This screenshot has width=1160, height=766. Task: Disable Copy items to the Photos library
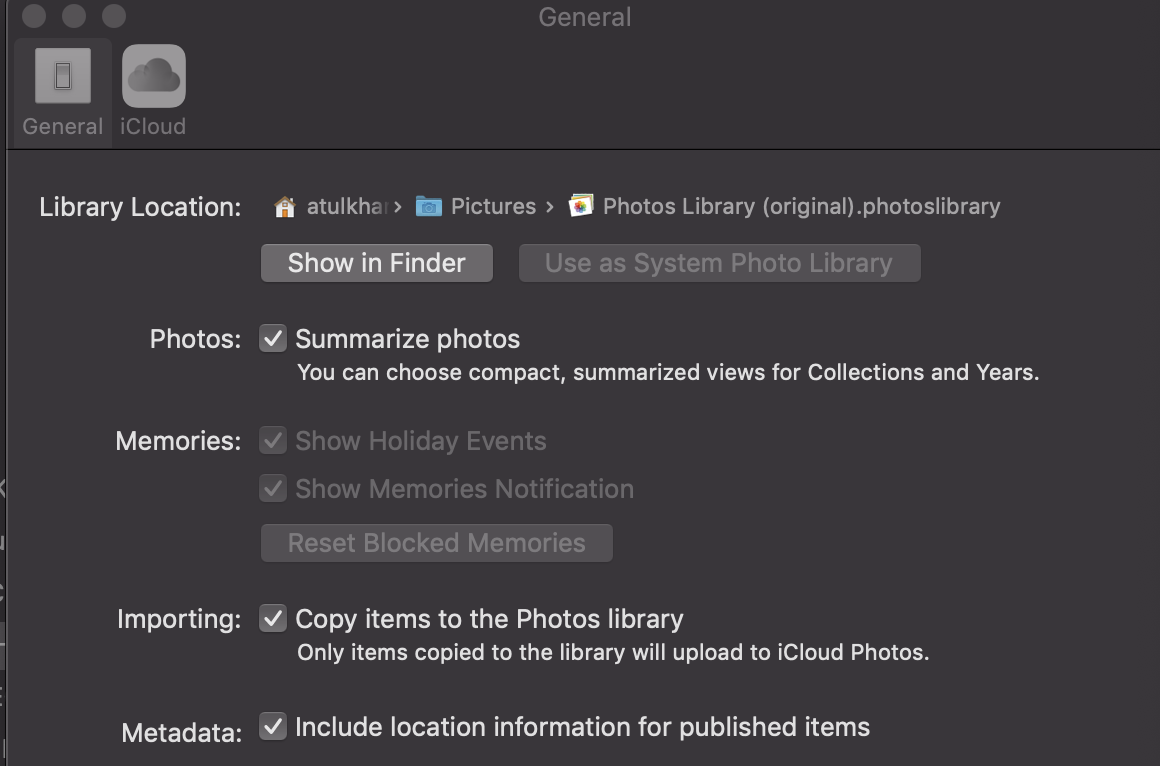[x=273, y=618]
